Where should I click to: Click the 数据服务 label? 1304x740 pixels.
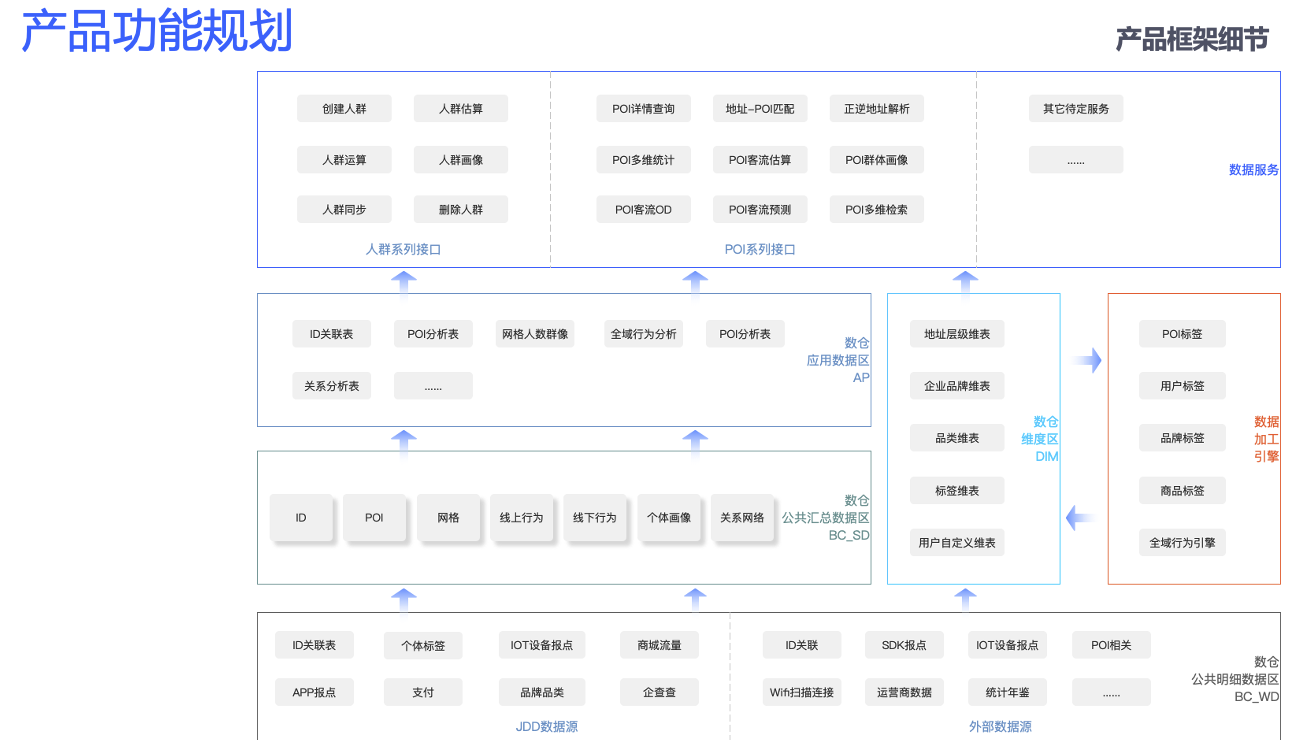(x=1254, y=170)
